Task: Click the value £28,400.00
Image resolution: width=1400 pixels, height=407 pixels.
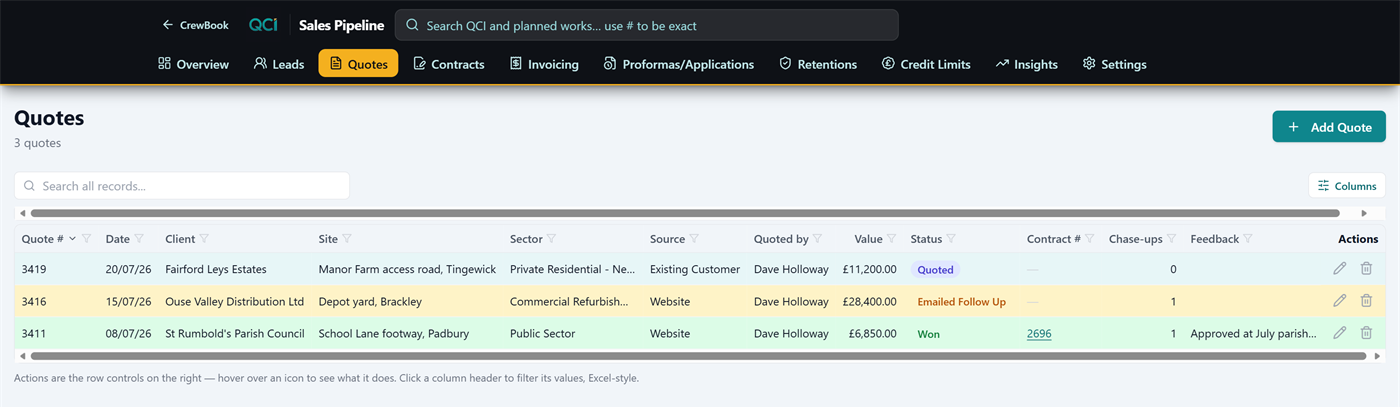Action: pos(870,301)
